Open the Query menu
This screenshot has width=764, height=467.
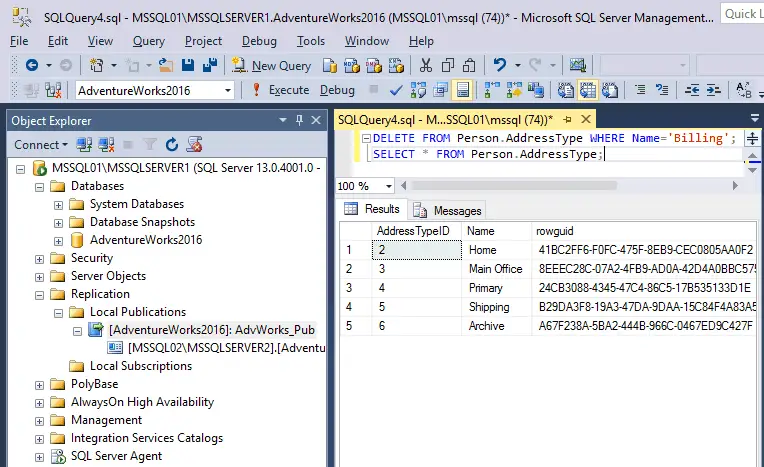149,41
